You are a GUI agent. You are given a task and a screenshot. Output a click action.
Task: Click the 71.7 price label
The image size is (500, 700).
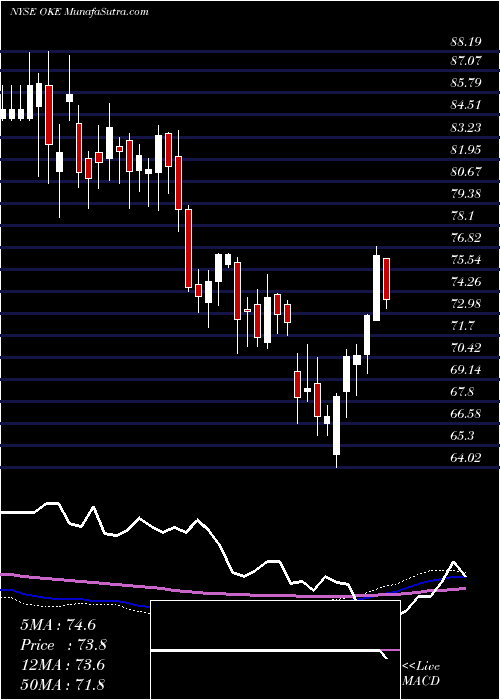(x=463, y=325)
